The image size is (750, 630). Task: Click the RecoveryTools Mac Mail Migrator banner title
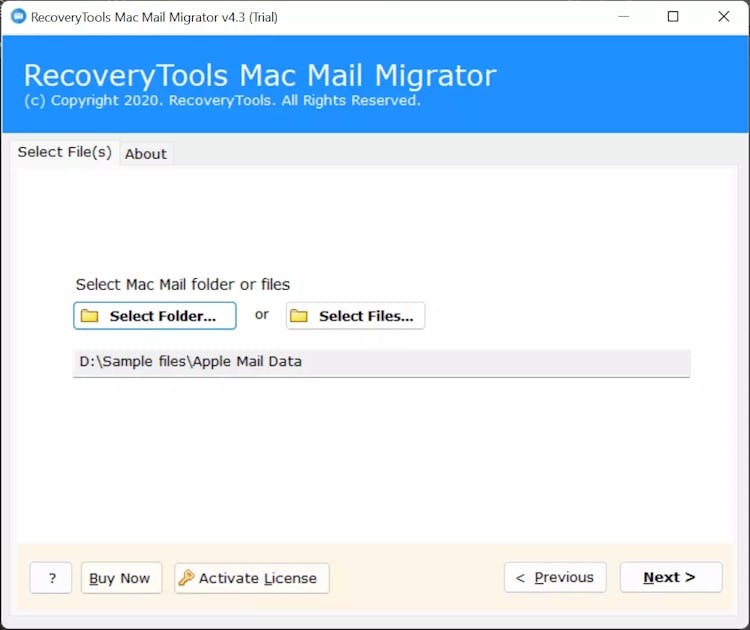pyautogui.click(x=260, y=76)
